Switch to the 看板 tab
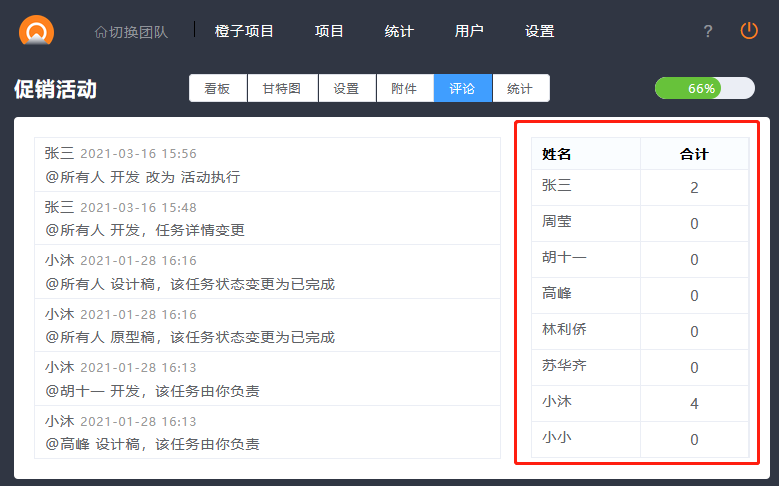 (x=218, y=88)
